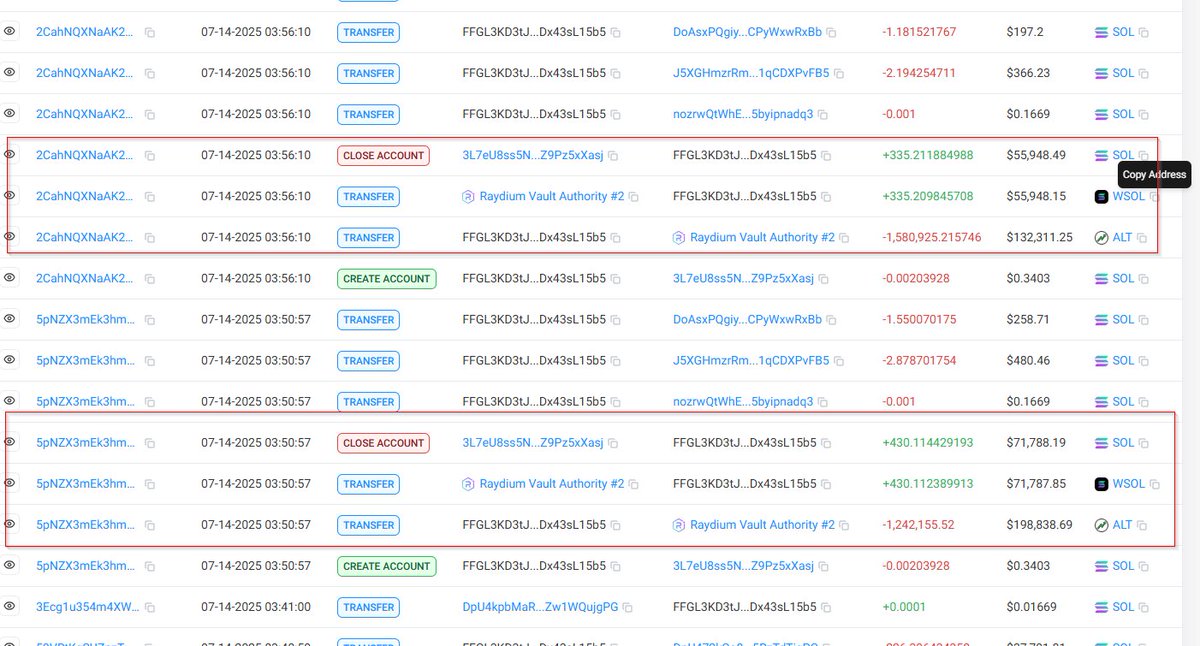Copy the 3L7eU8ss5N sender on the $55,948.49 row

pyautogui.click(x=613, y=156)
